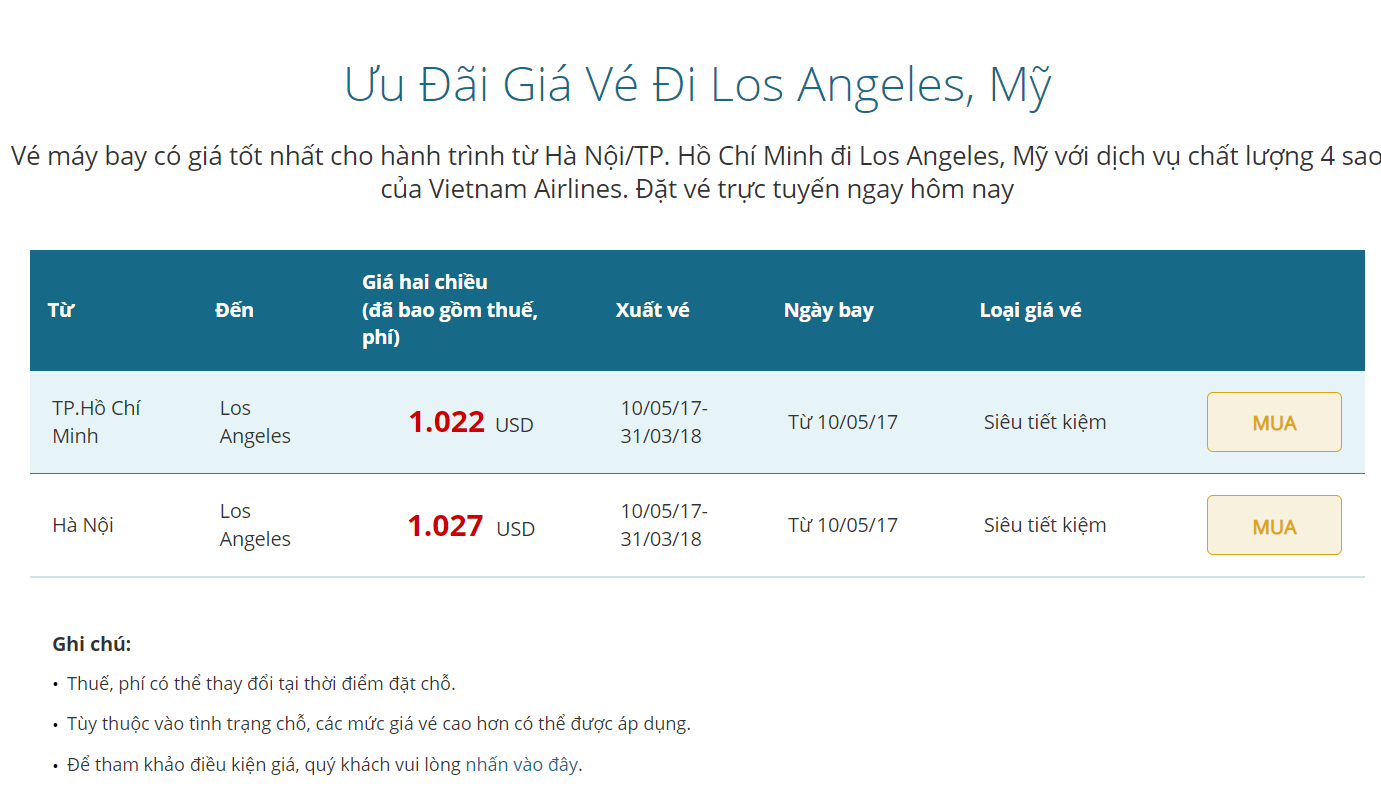1381x805 pixels.
Task: Click the "Đến" column header
Action: pyautogui.click(x=234, y=310)
